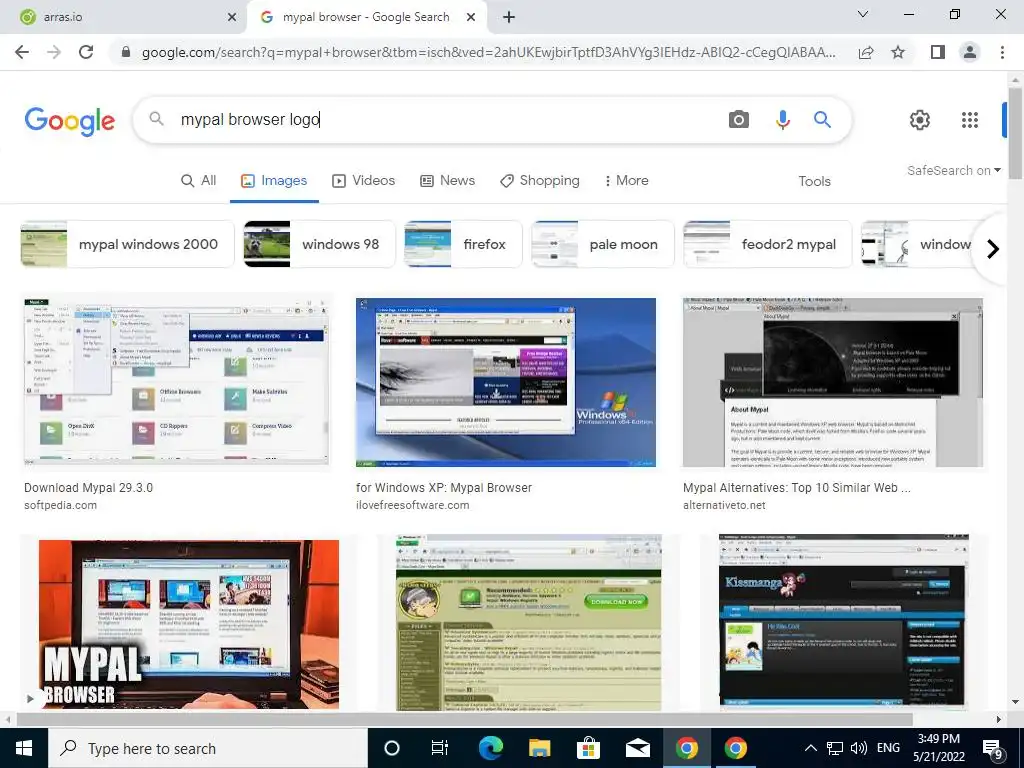Show more suggestion chips with right chevron
1024x768 pixels.
pos(993,249)
